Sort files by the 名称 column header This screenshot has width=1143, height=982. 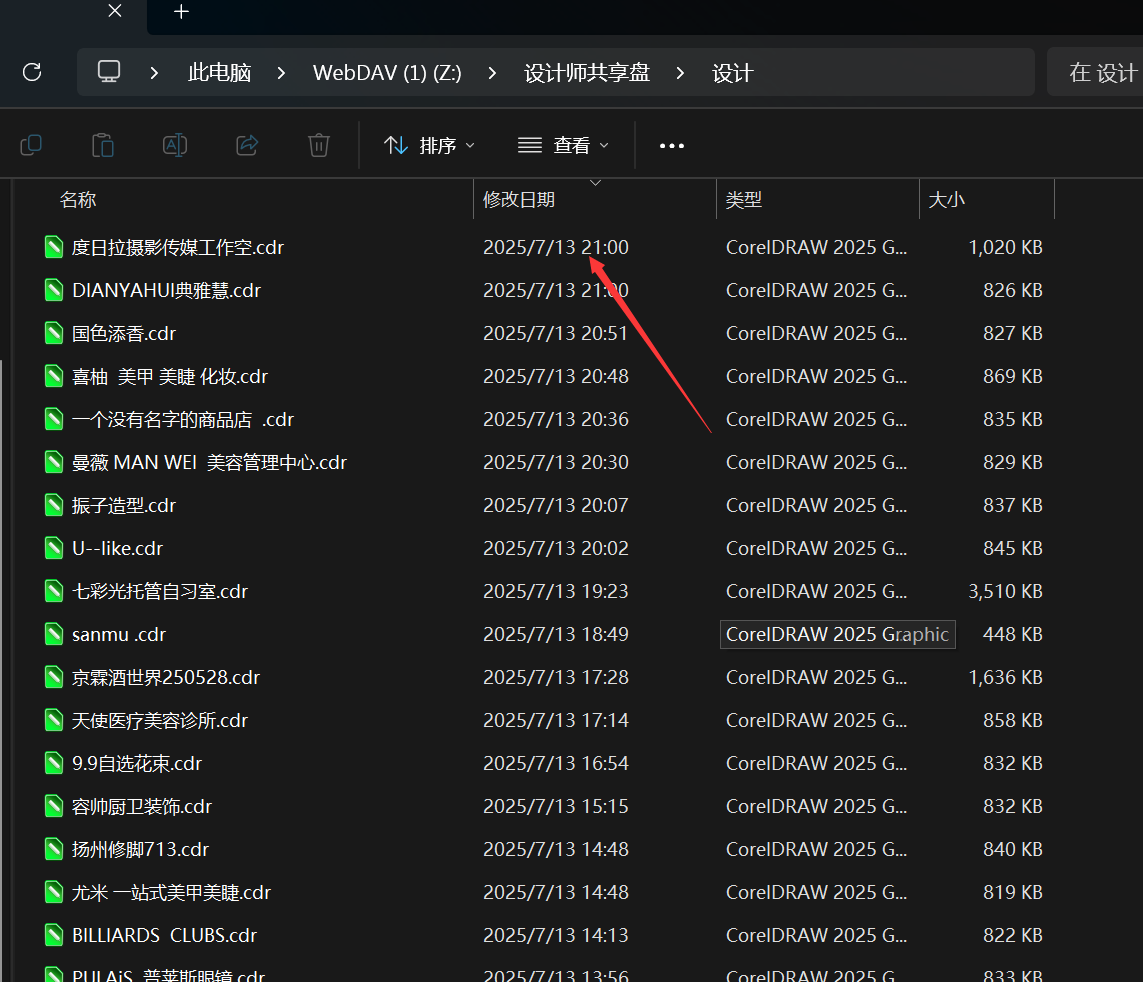click(78, 200)
